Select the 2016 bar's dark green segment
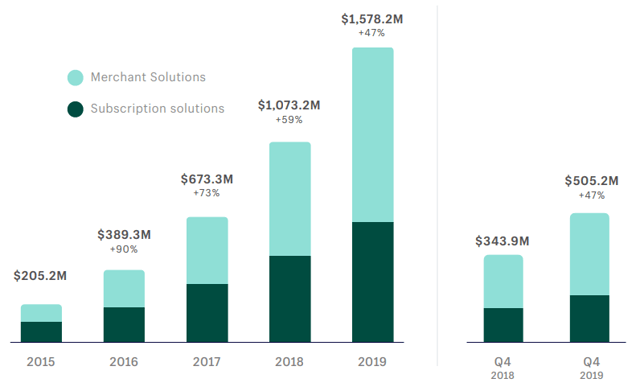 click(124, 324)
